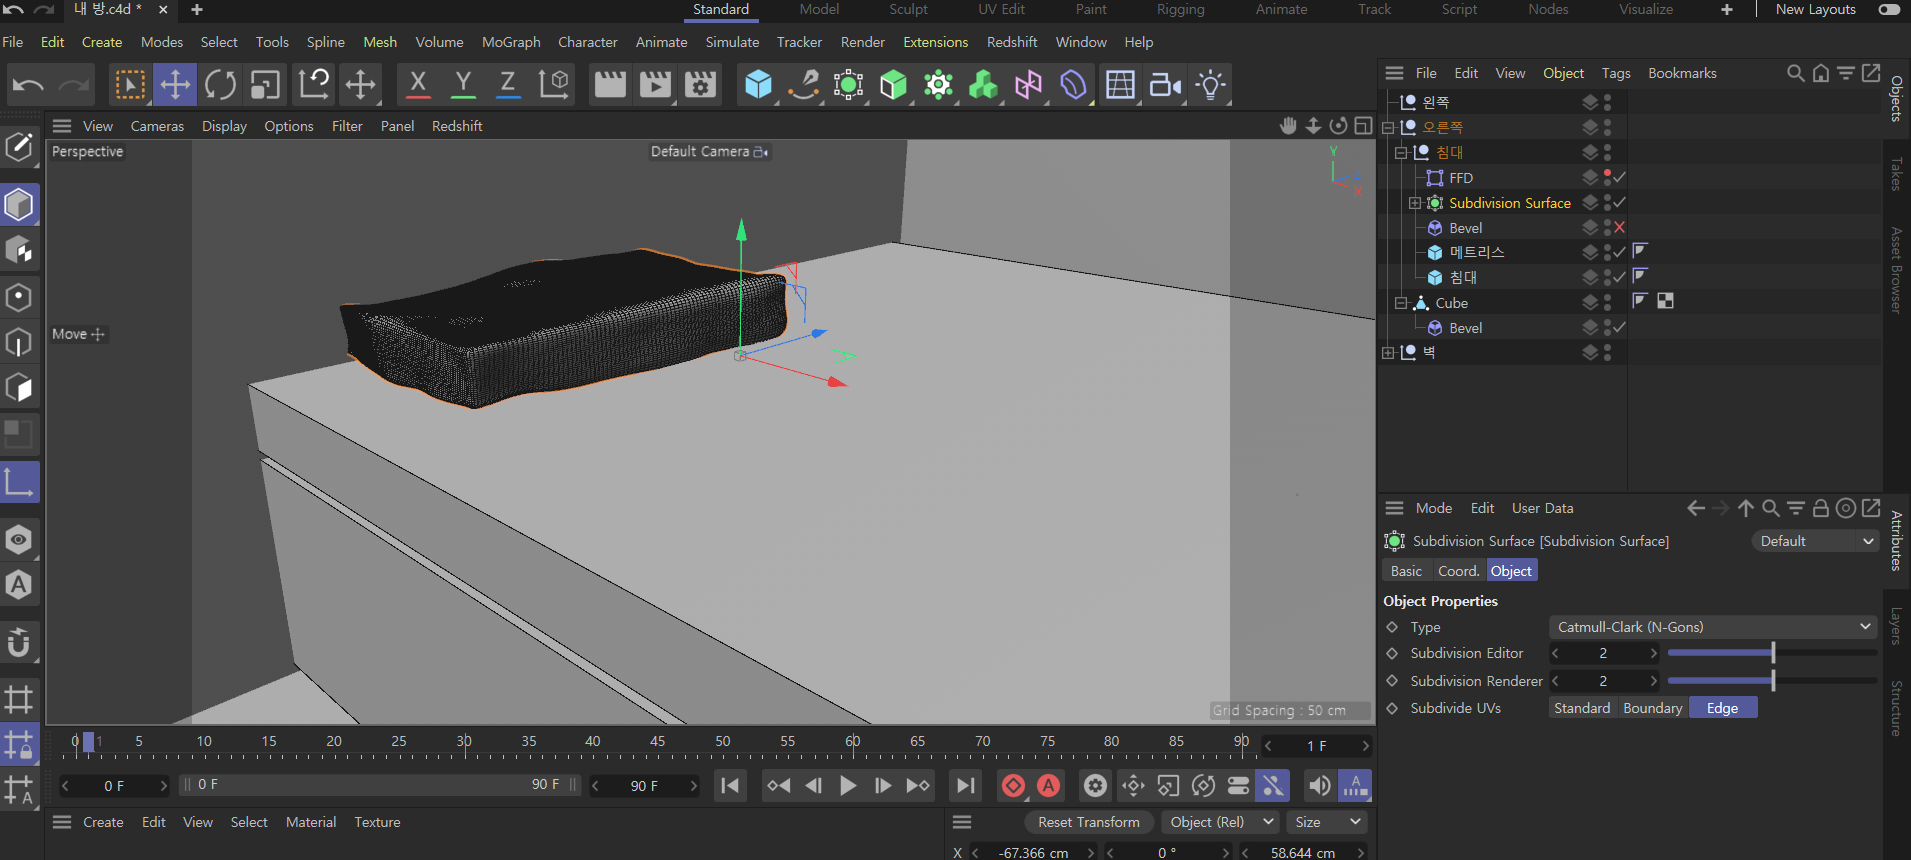Image resolution: width=1911 pixels, height=860 pixels.
Task: Disable the FFD deformer checkmark
Action: (1619, 177)
